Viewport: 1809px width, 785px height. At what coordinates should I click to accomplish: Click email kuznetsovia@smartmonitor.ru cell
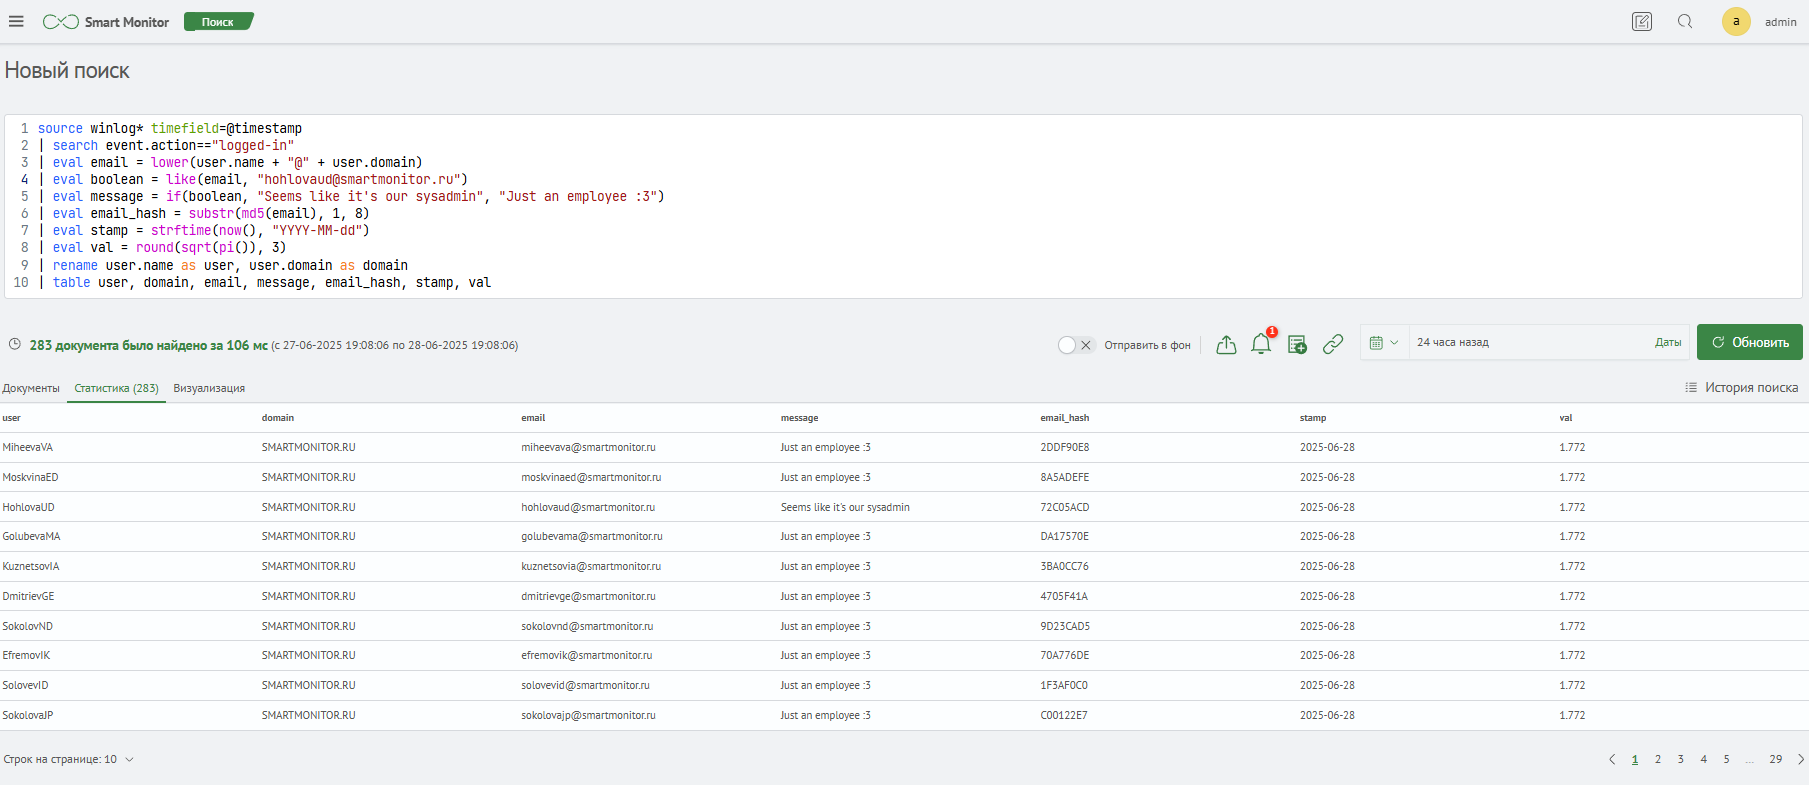click(591, 566)
